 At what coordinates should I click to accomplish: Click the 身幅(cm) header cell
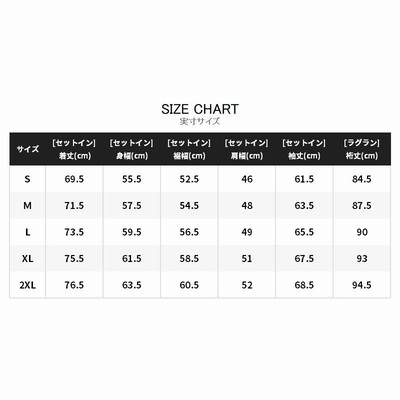132,149
